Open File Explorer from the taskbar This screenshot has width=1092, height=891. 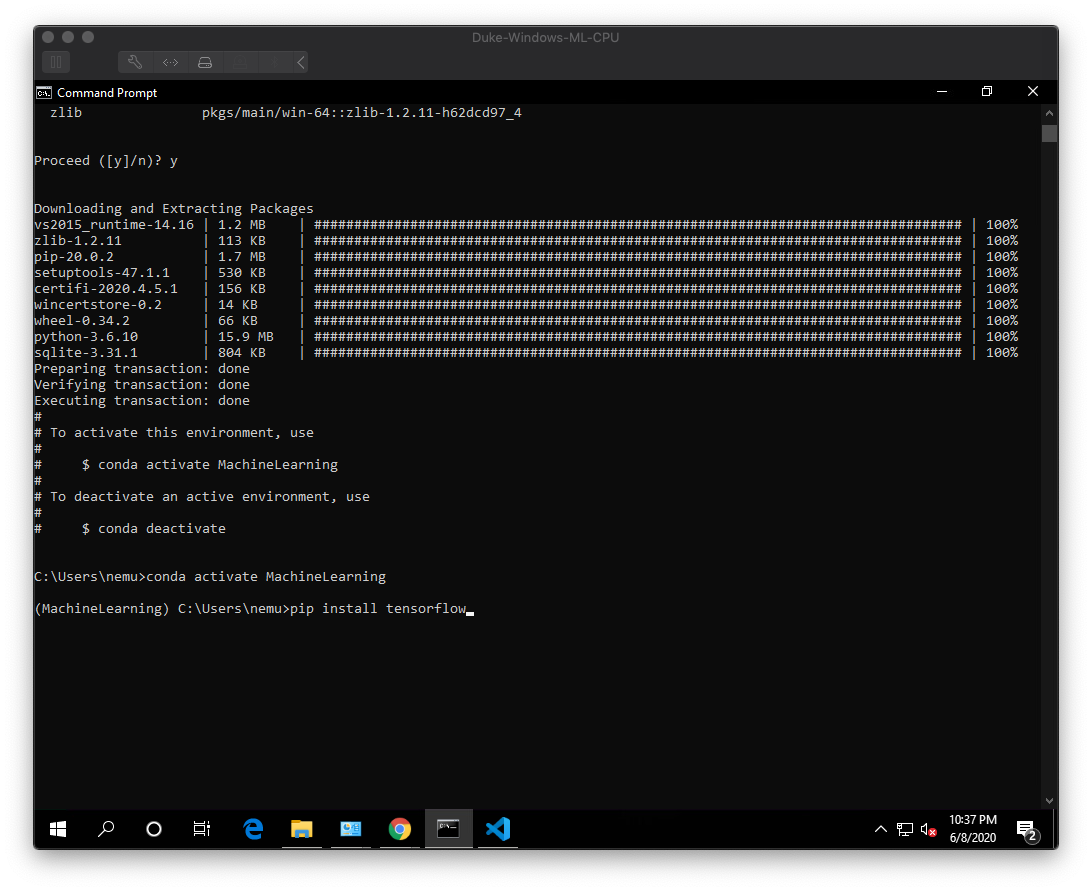302,829
